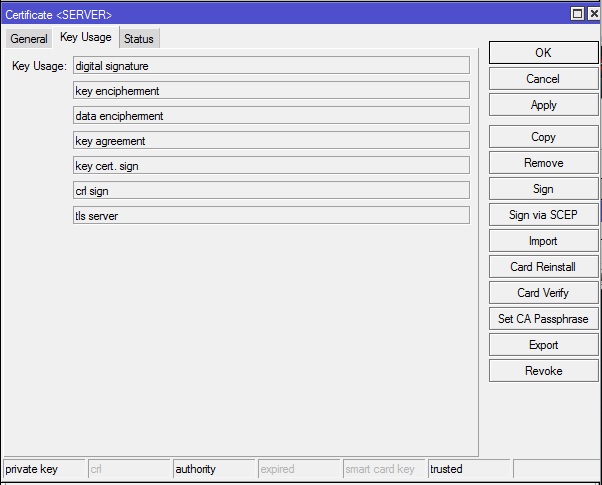Image resolution: width=602 pixels, height=485 pixels.
Task: Select the tls server key usage field
Action: pos(271,215)
